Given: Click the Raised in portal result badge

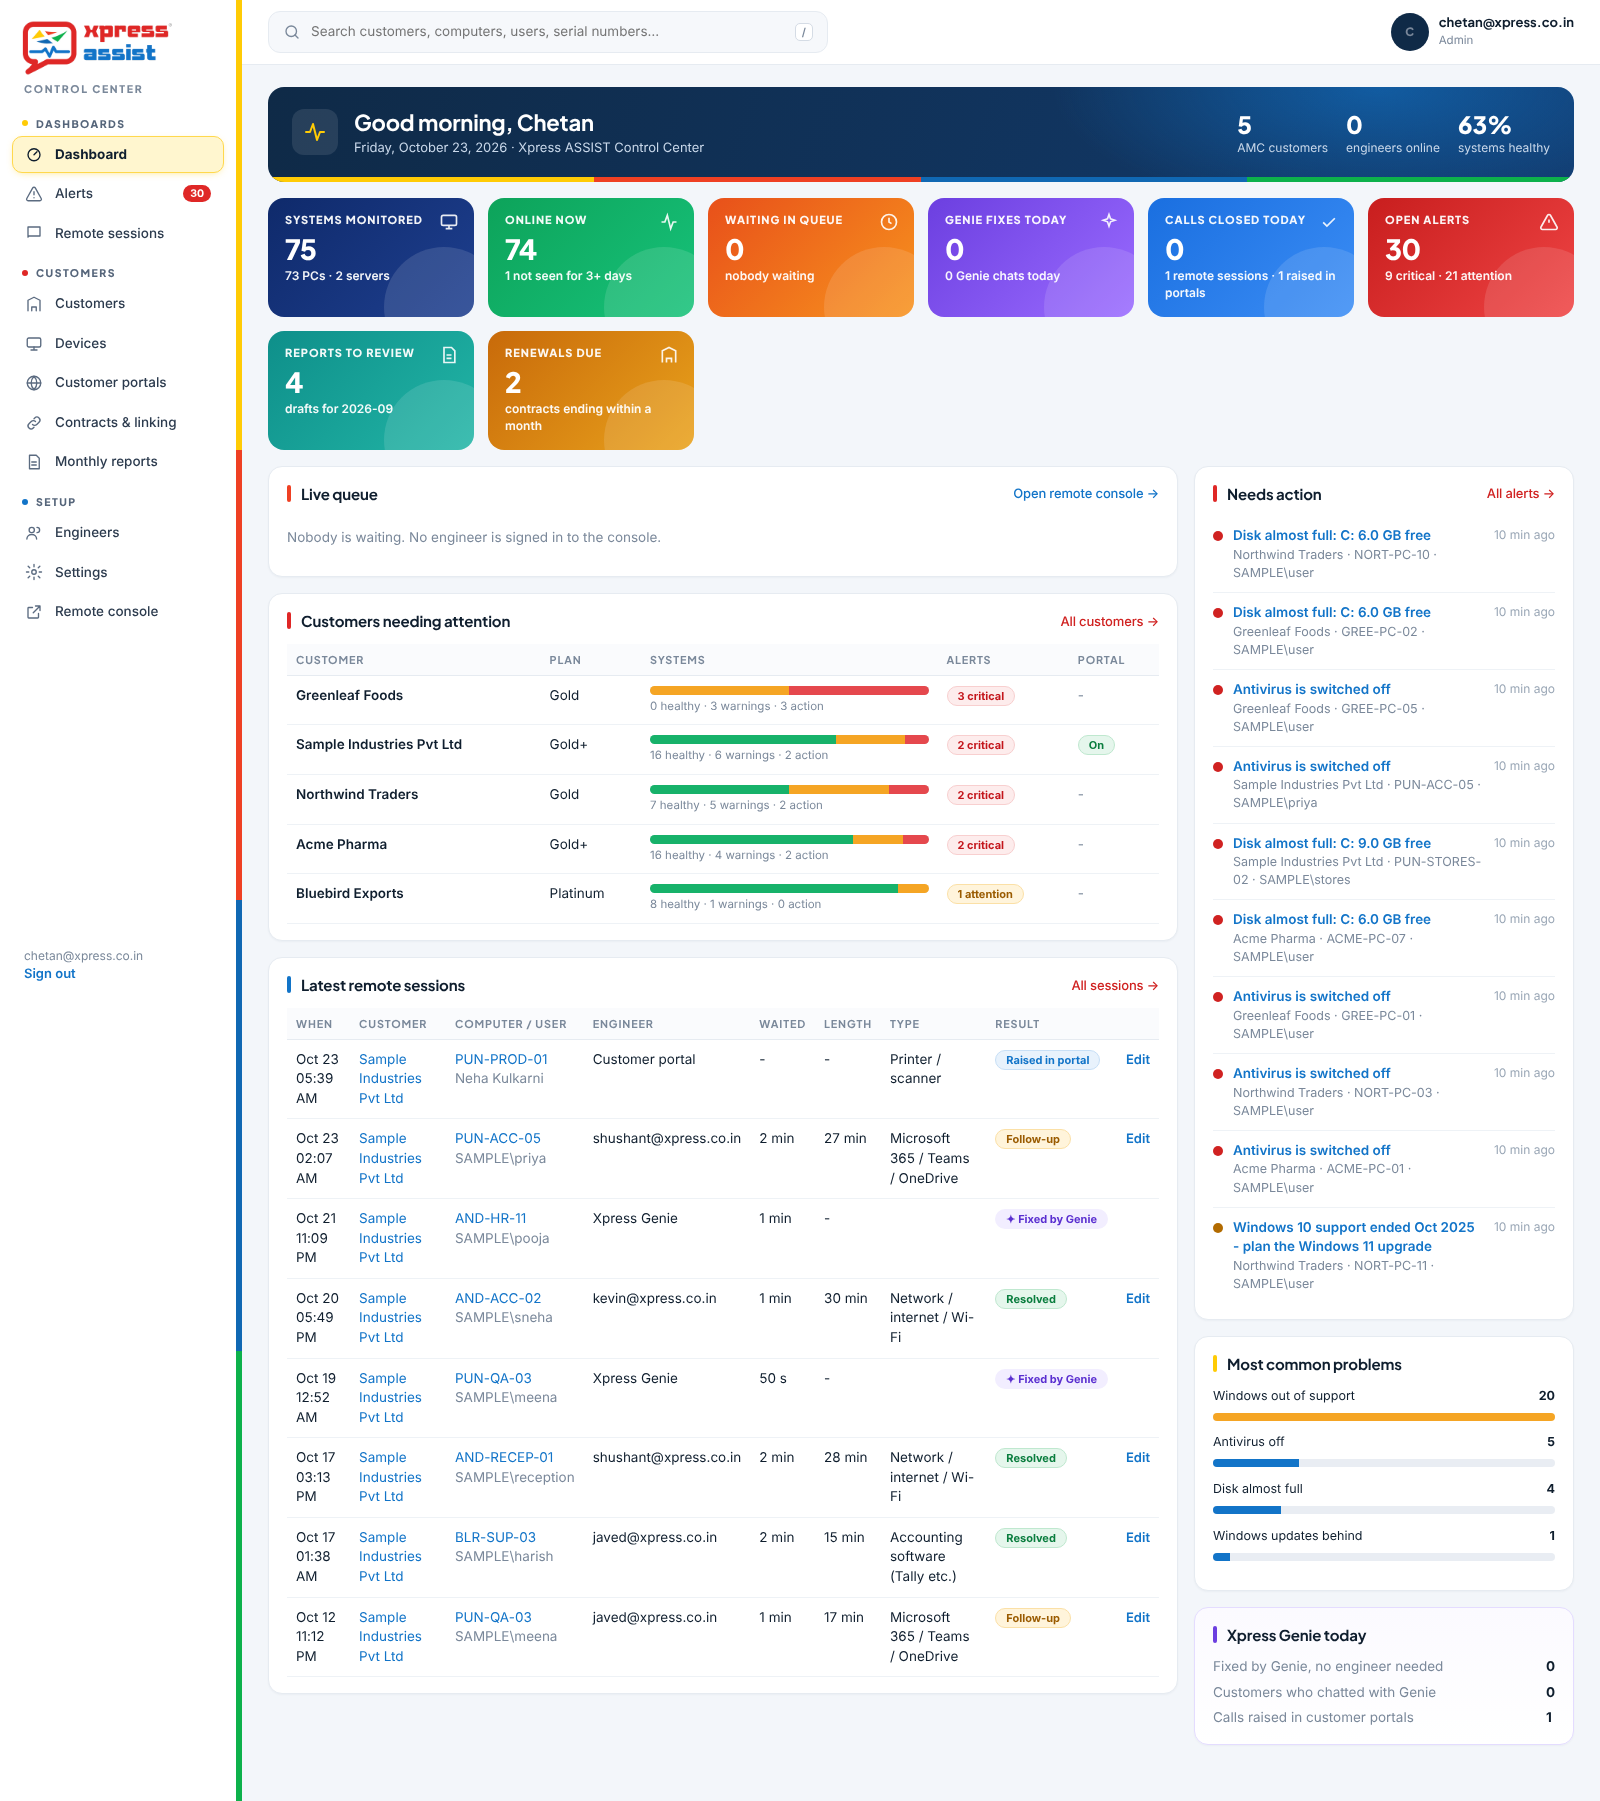Looking at the screenshot, I should click(1047, 1061).
